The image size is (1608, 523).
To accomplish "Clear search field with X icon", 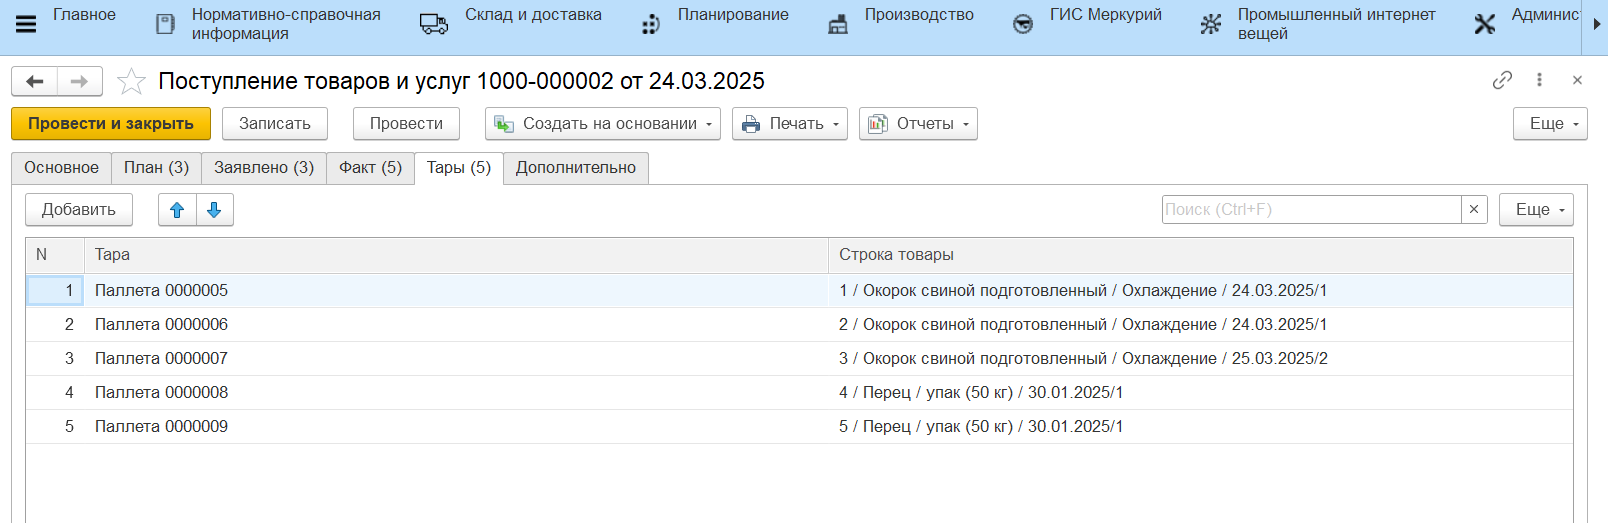I will coord(1473,210).
